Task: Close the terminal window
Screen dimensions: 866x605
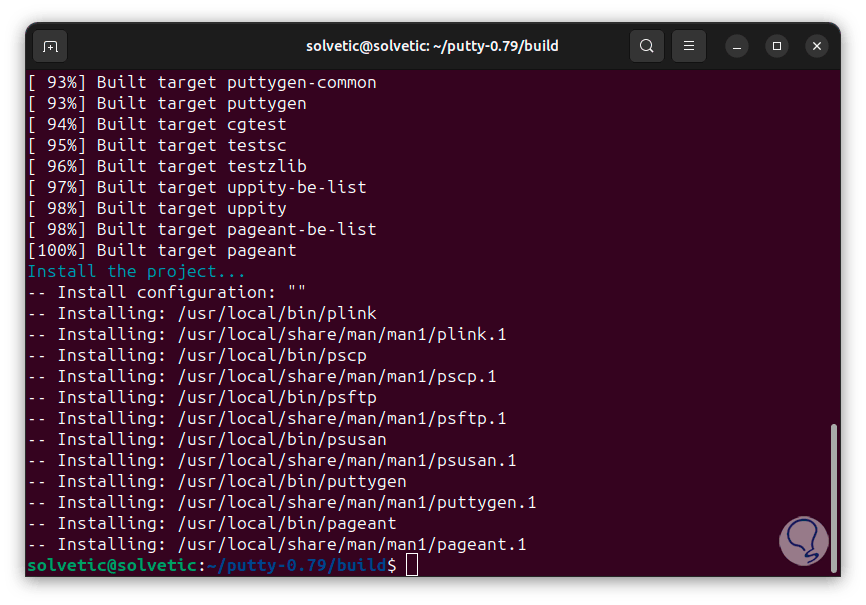Action: (x=817, y=46)
